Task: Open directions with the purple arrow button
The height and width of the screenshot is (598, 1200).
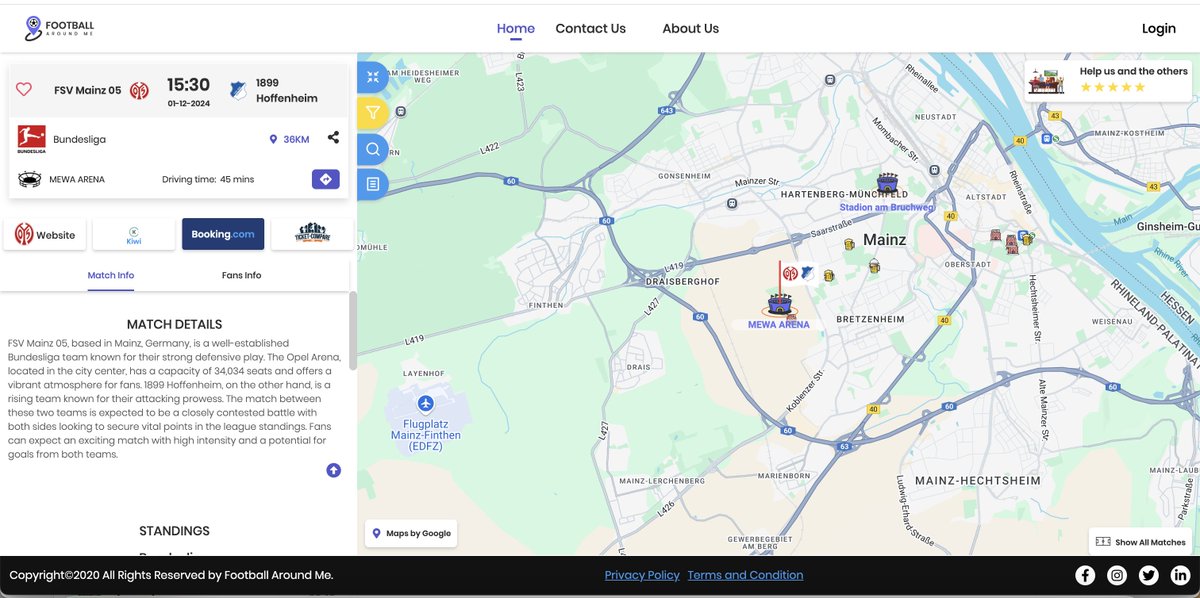Action: click(326, 179)
